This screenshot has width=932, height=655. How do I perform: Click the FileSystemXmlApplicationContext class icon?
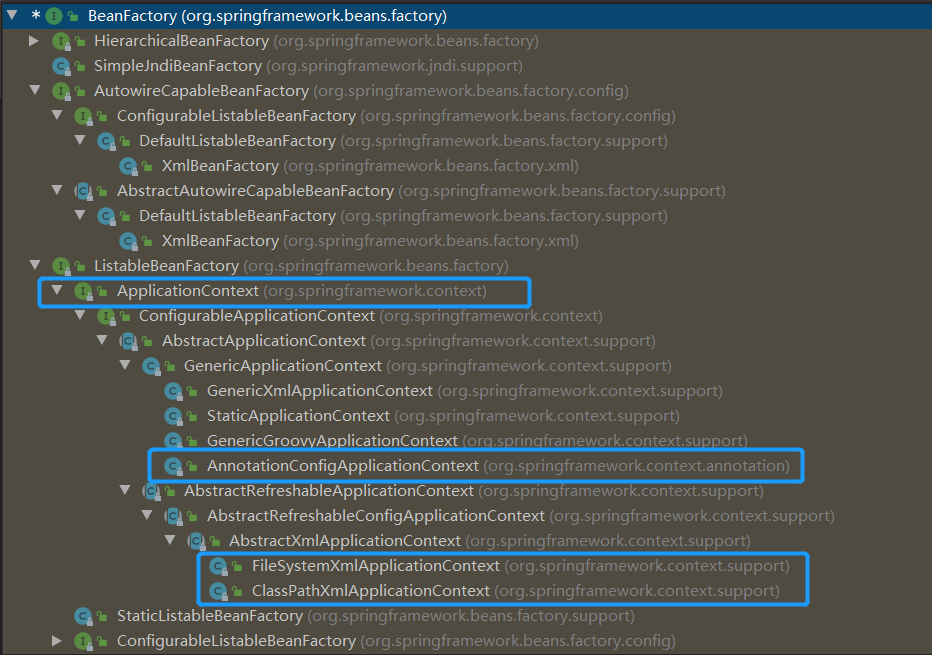[x=218, y=566]
